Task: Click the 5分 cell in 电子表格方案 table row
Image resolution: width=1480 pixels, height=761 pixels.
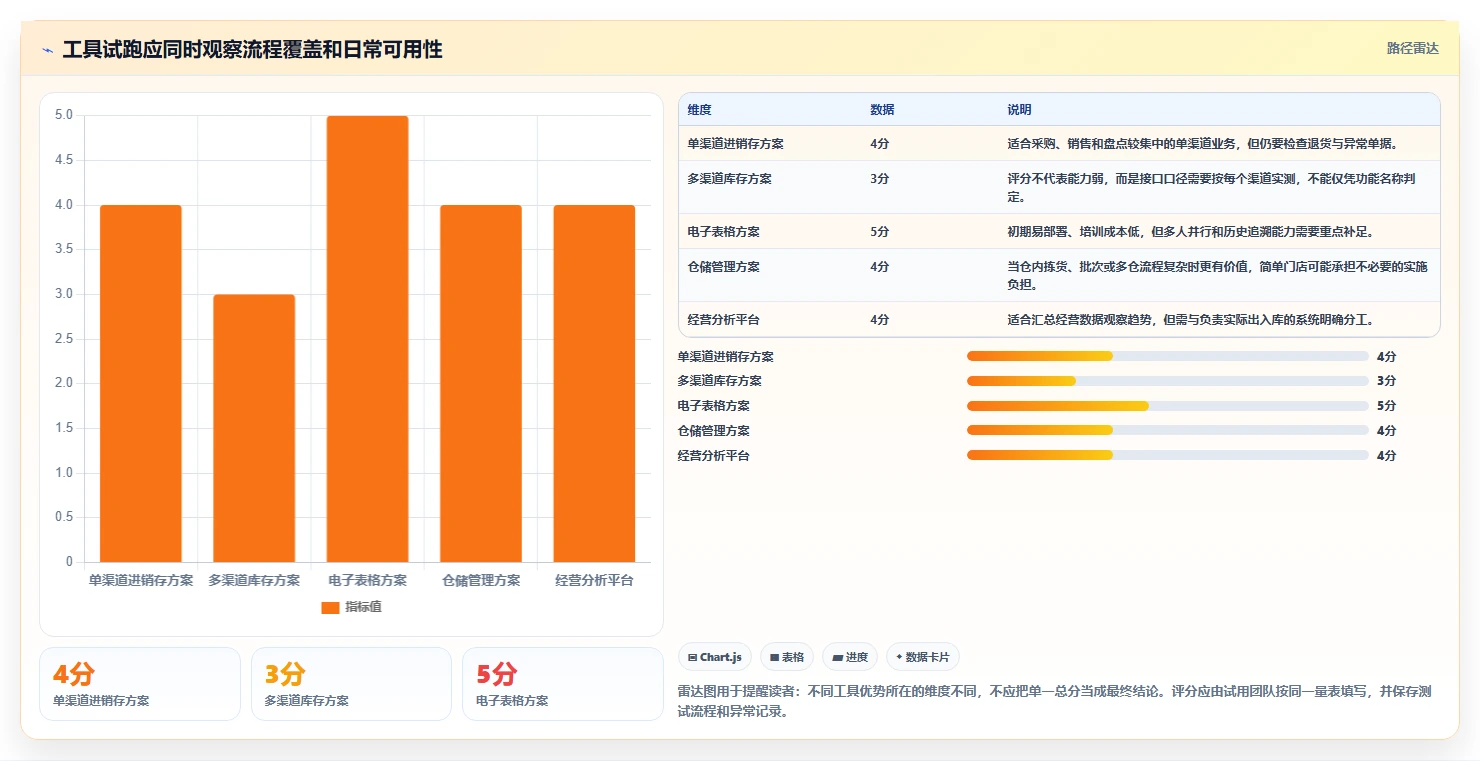Action: click(x=879, y=232)
